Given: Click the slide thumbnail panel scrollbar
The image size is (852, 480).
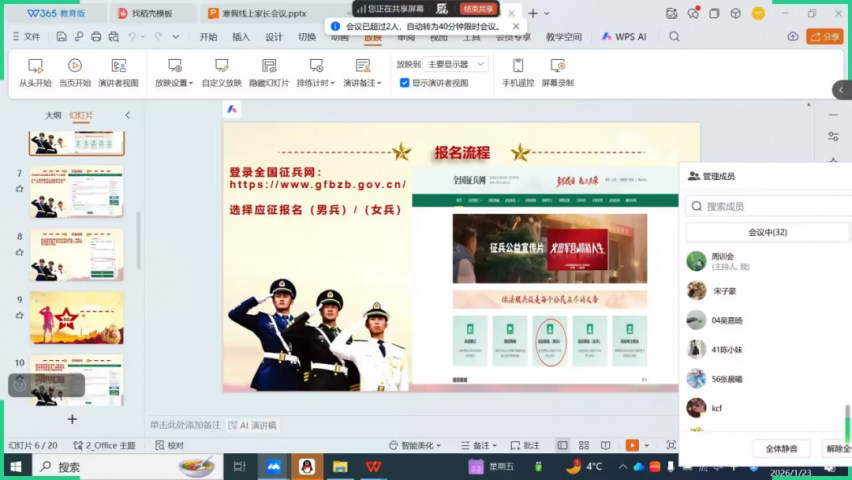Looking at the screenshot, I should point(138,240).
